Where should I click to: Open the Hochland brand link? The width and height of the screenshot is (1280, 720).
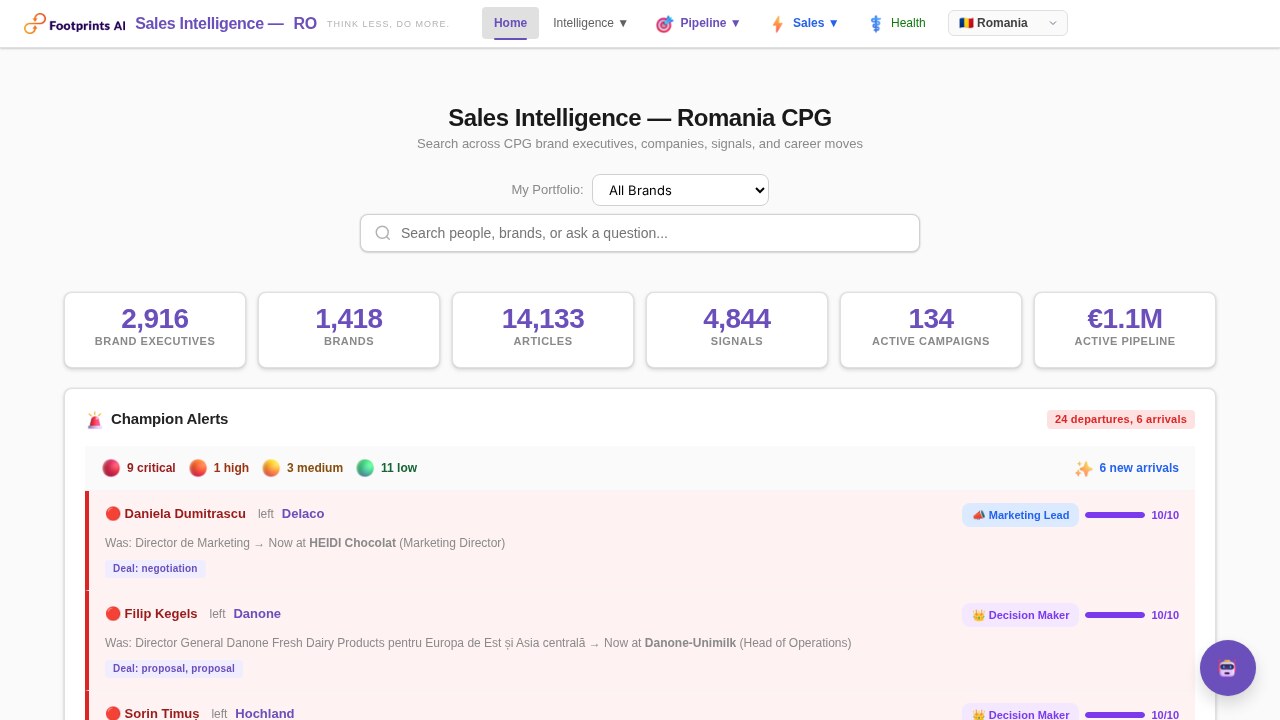pyautogui.click(x=265, y=713)
